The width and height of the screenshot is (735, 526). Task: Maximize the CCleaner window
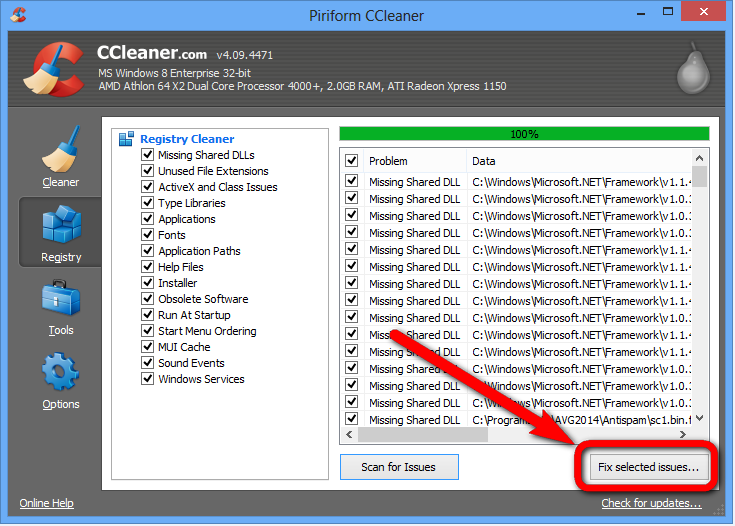(668, 12)
